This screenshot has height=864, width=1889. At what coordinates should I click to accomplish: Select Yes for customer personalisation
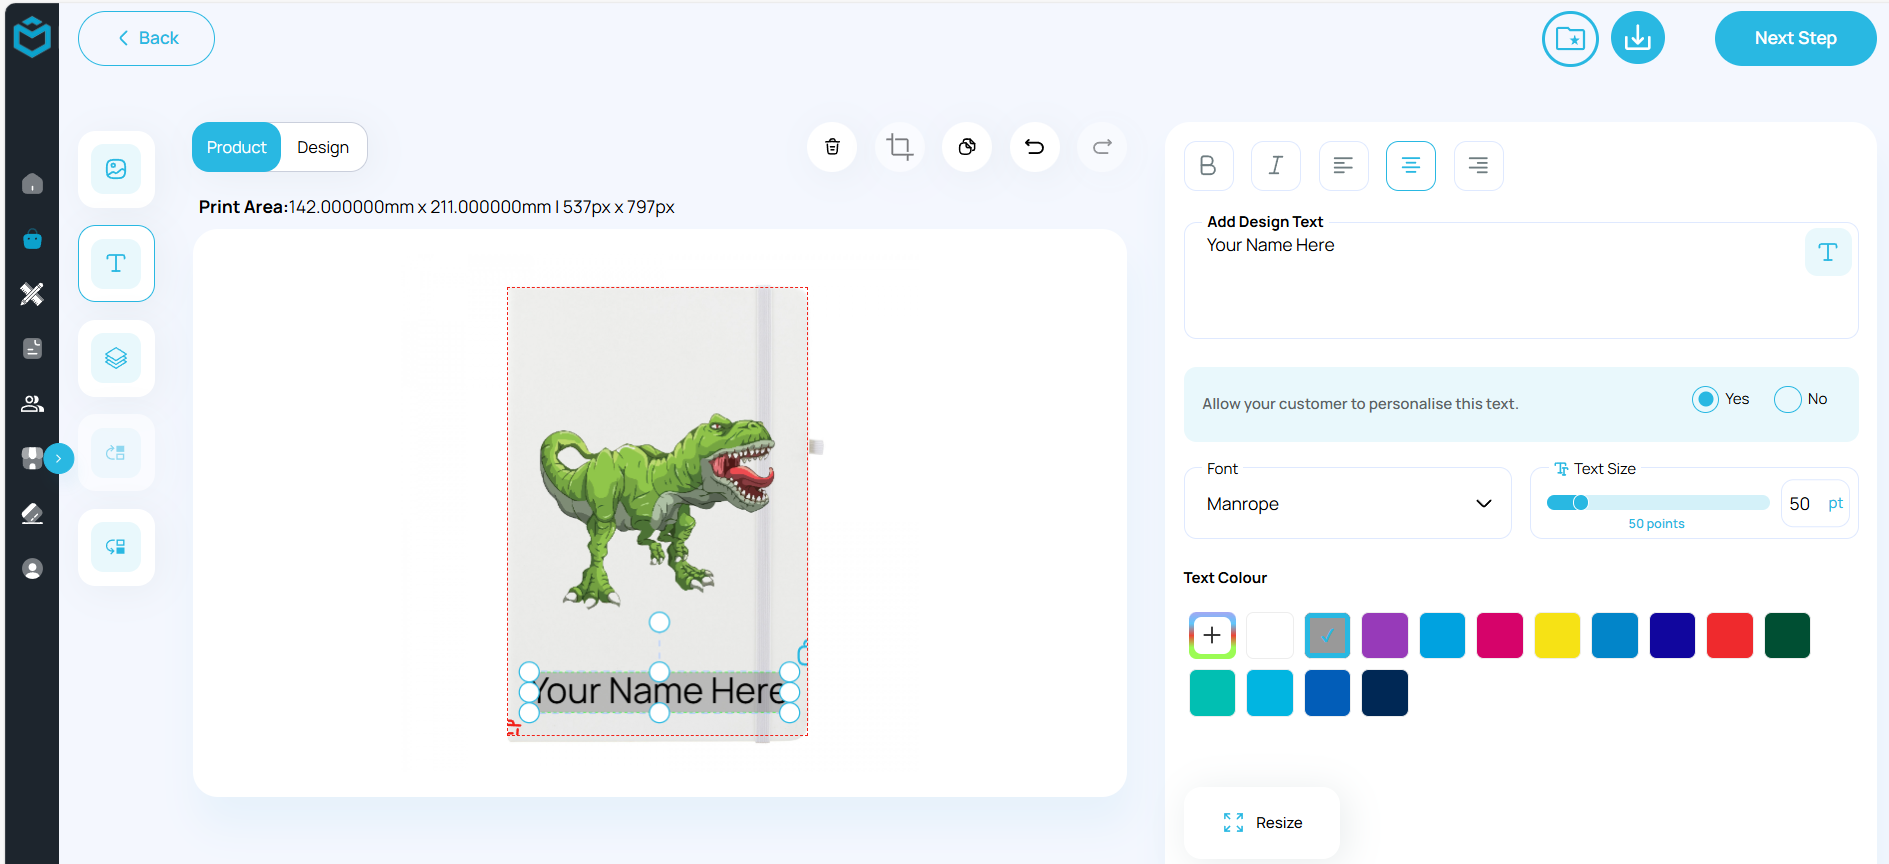1705,399
